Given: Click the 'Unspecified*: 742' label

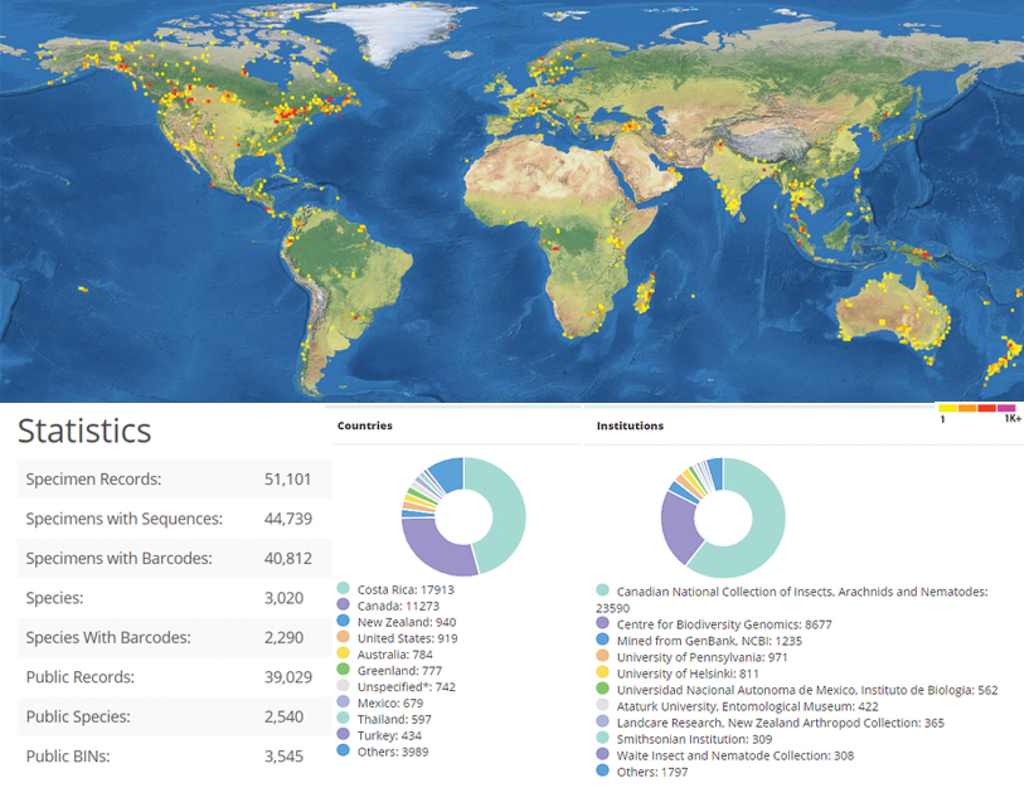Looking at the screenshot, I should click(x=406, y=687).
